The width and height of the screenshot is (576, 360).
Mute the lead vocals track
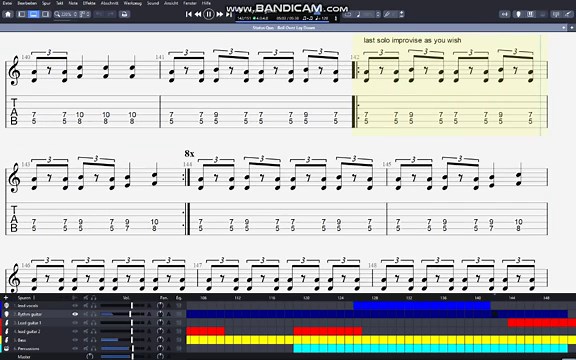[86, 306]
